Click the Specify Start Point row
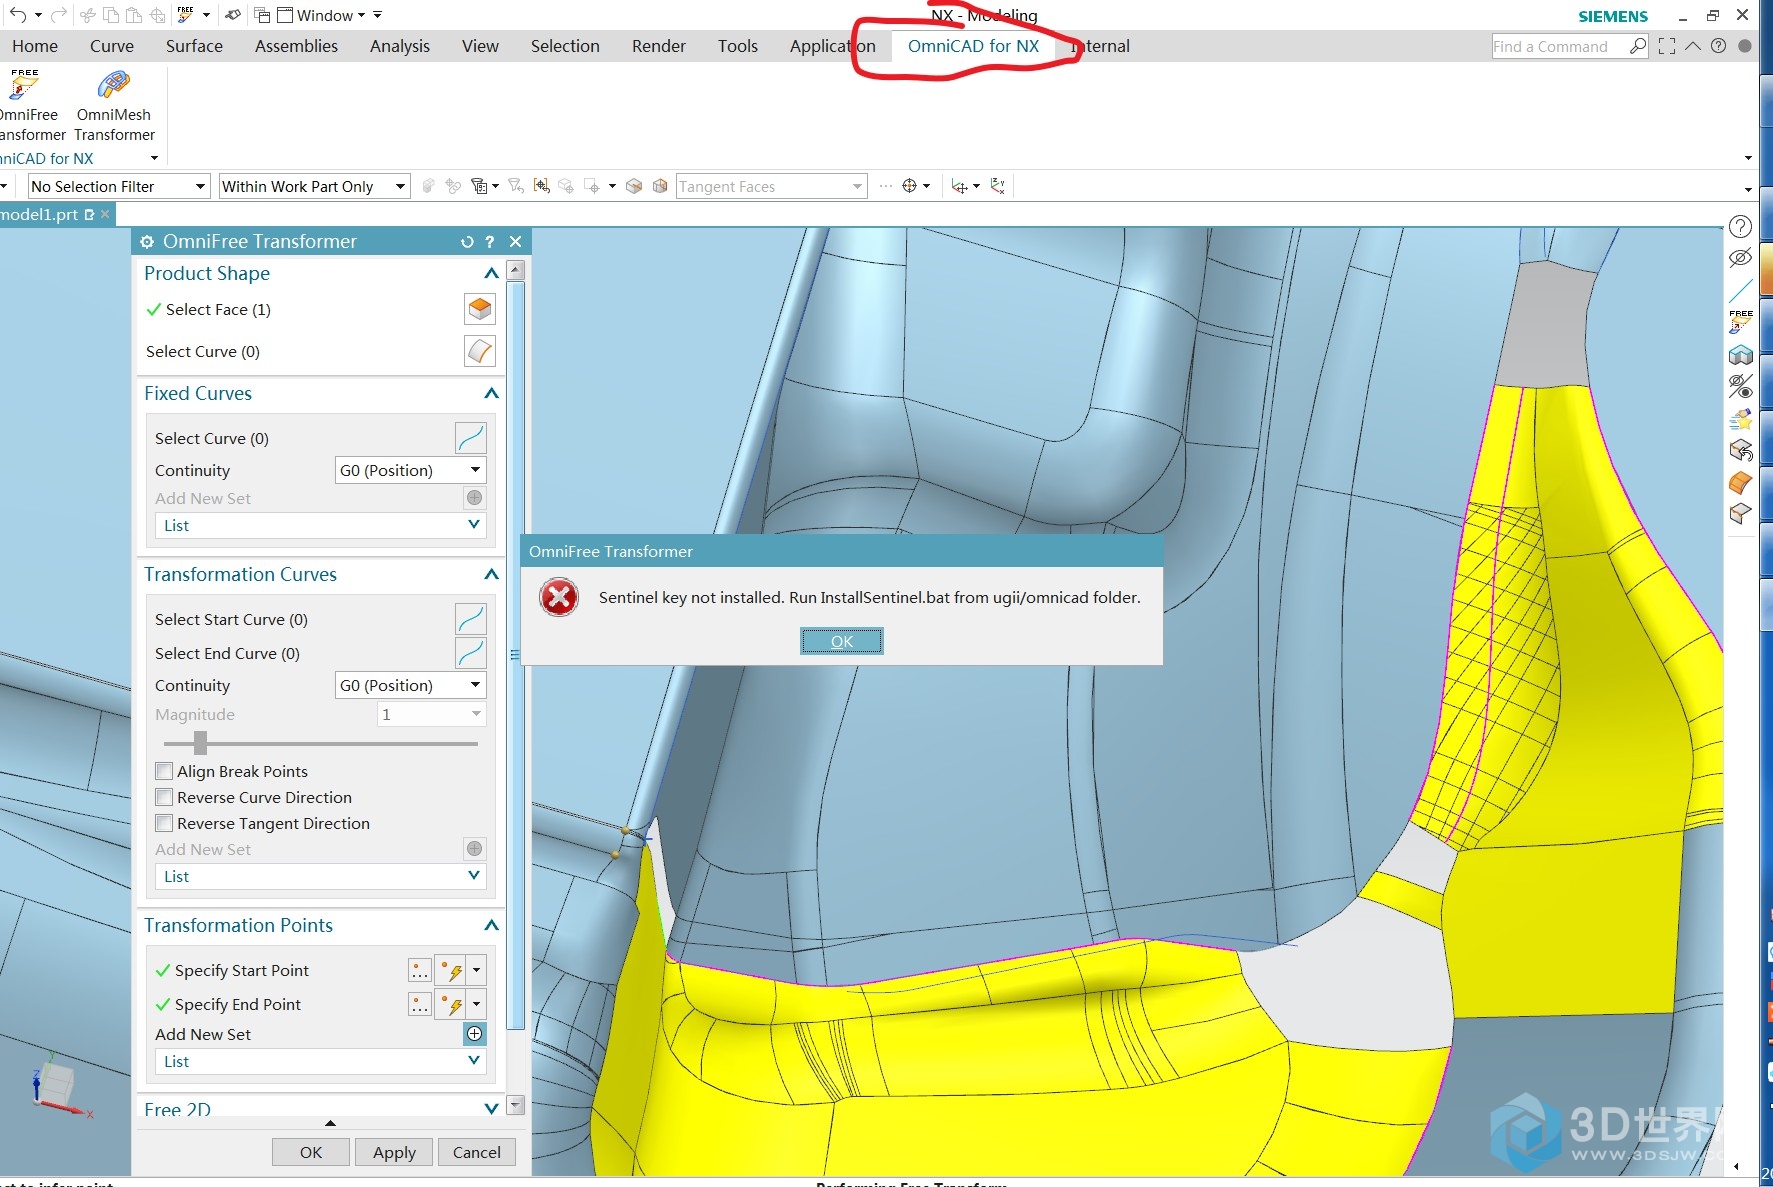This screenshot has width=1773, height=1187. point(320,970)
